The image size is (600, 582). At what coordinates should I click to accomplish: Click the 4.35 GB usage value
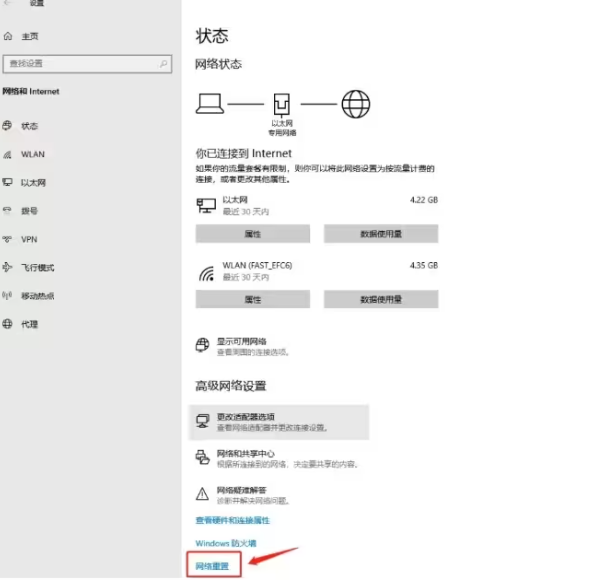(424, 265)
